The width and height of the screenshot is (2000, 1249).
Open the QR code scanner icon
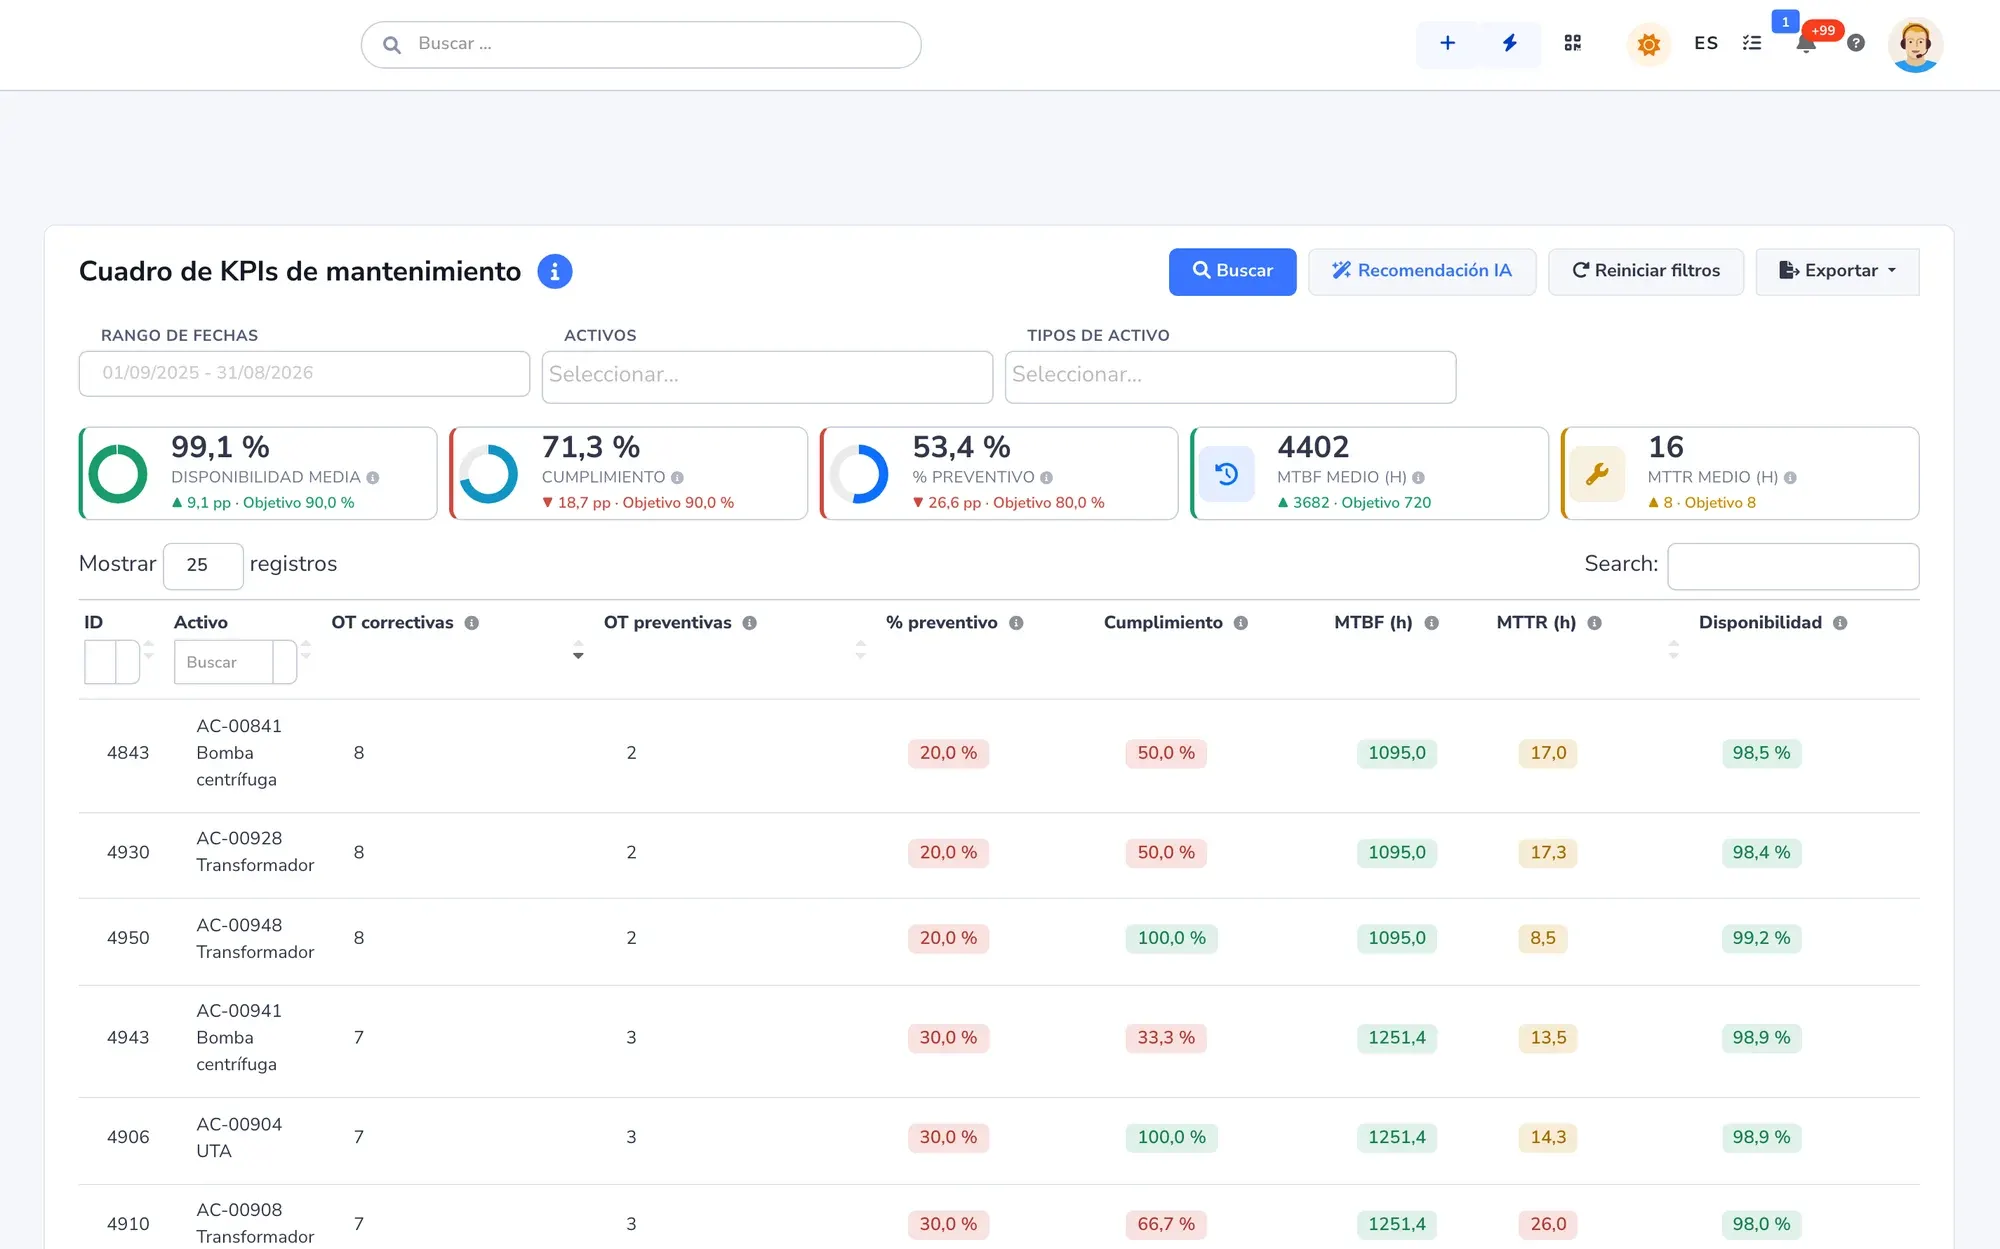coord(1573,43)
